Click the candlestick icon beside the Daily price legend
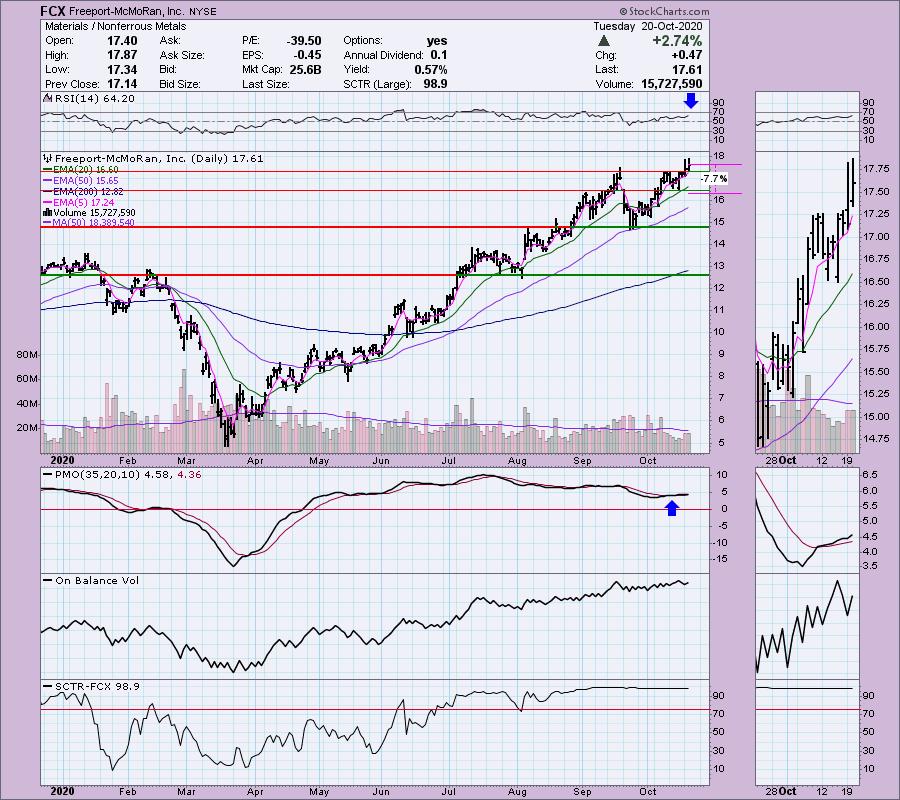This screenshot has height=800, width=900. coord(48,158)
